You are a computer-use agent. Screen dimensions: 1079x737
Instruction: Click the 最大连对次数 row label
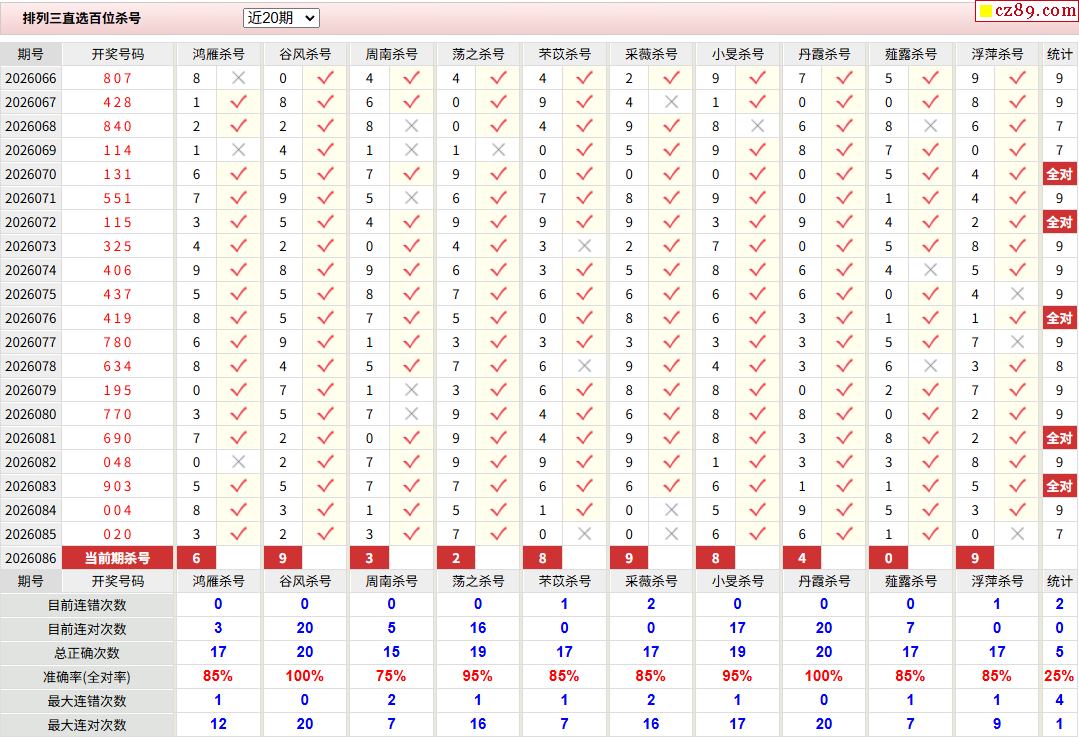pos(87,725)
